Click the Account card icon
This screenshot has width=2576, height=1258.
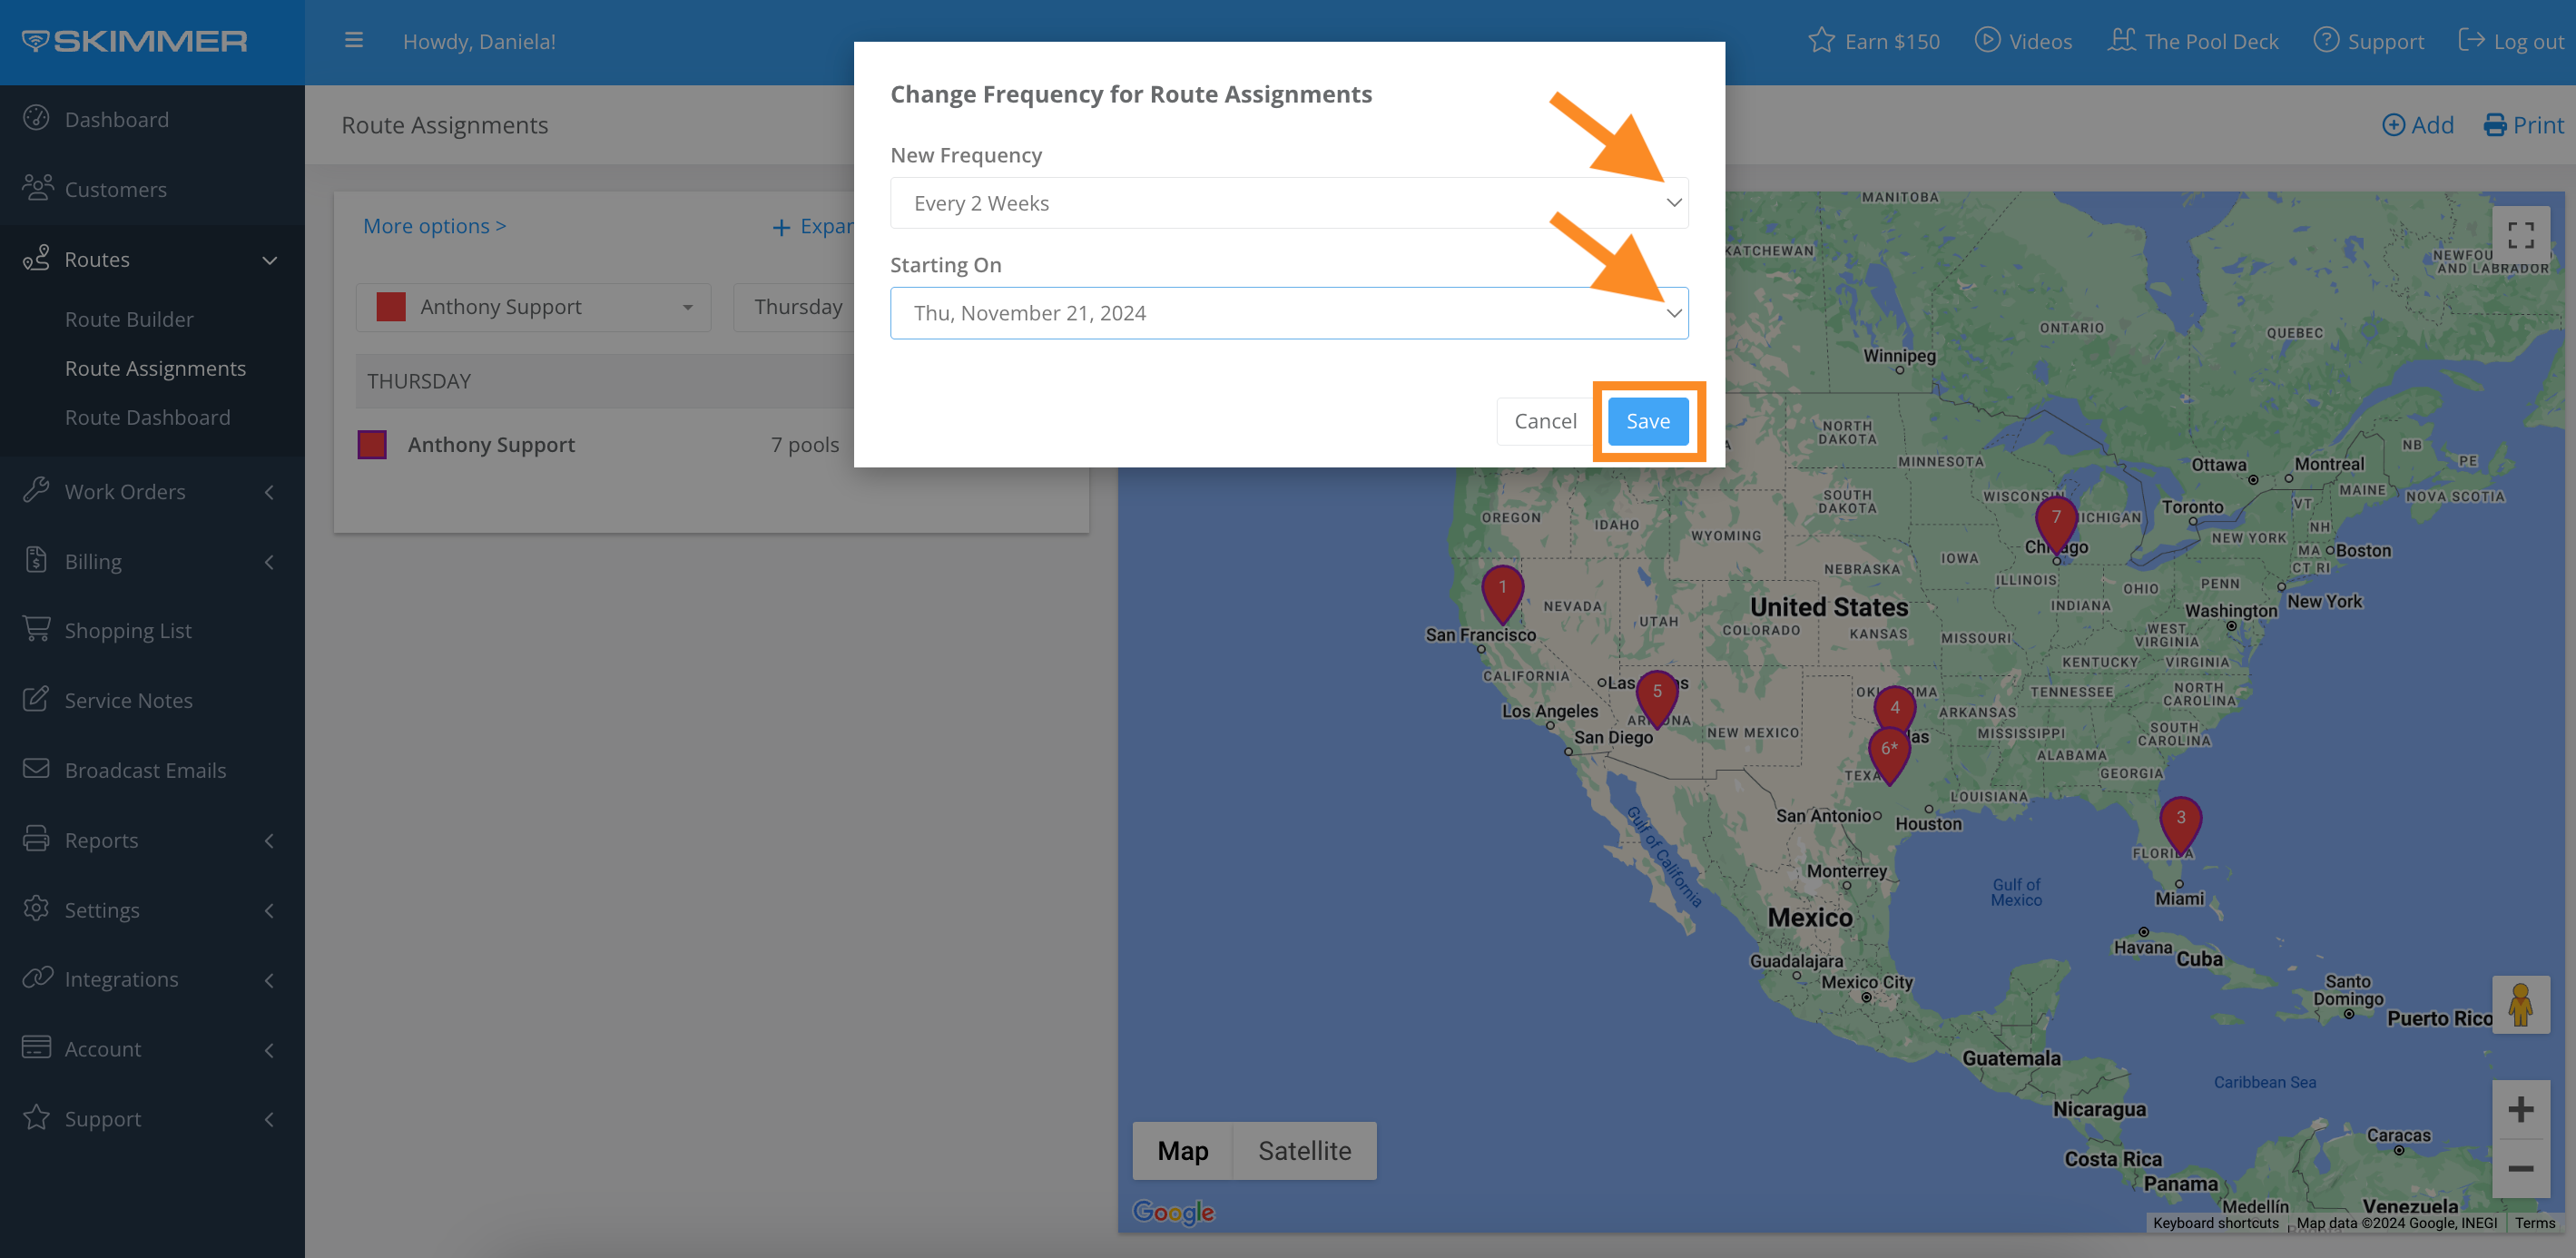(x=36, y=1048)
